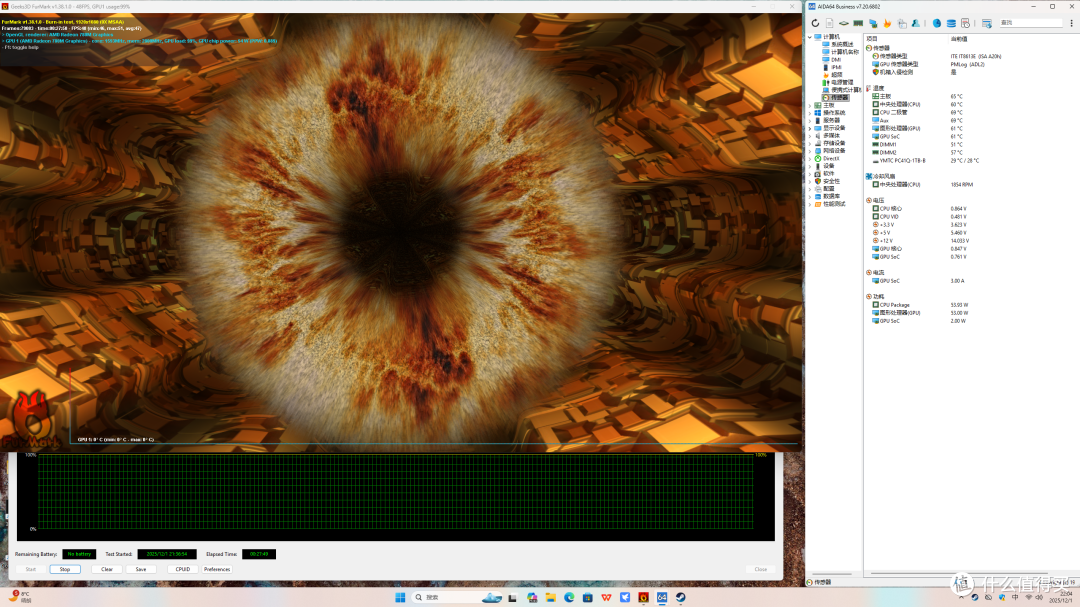Open Preferences in the stability test window
Screen dimensions: 1080x607
click(x=217, y=569)
